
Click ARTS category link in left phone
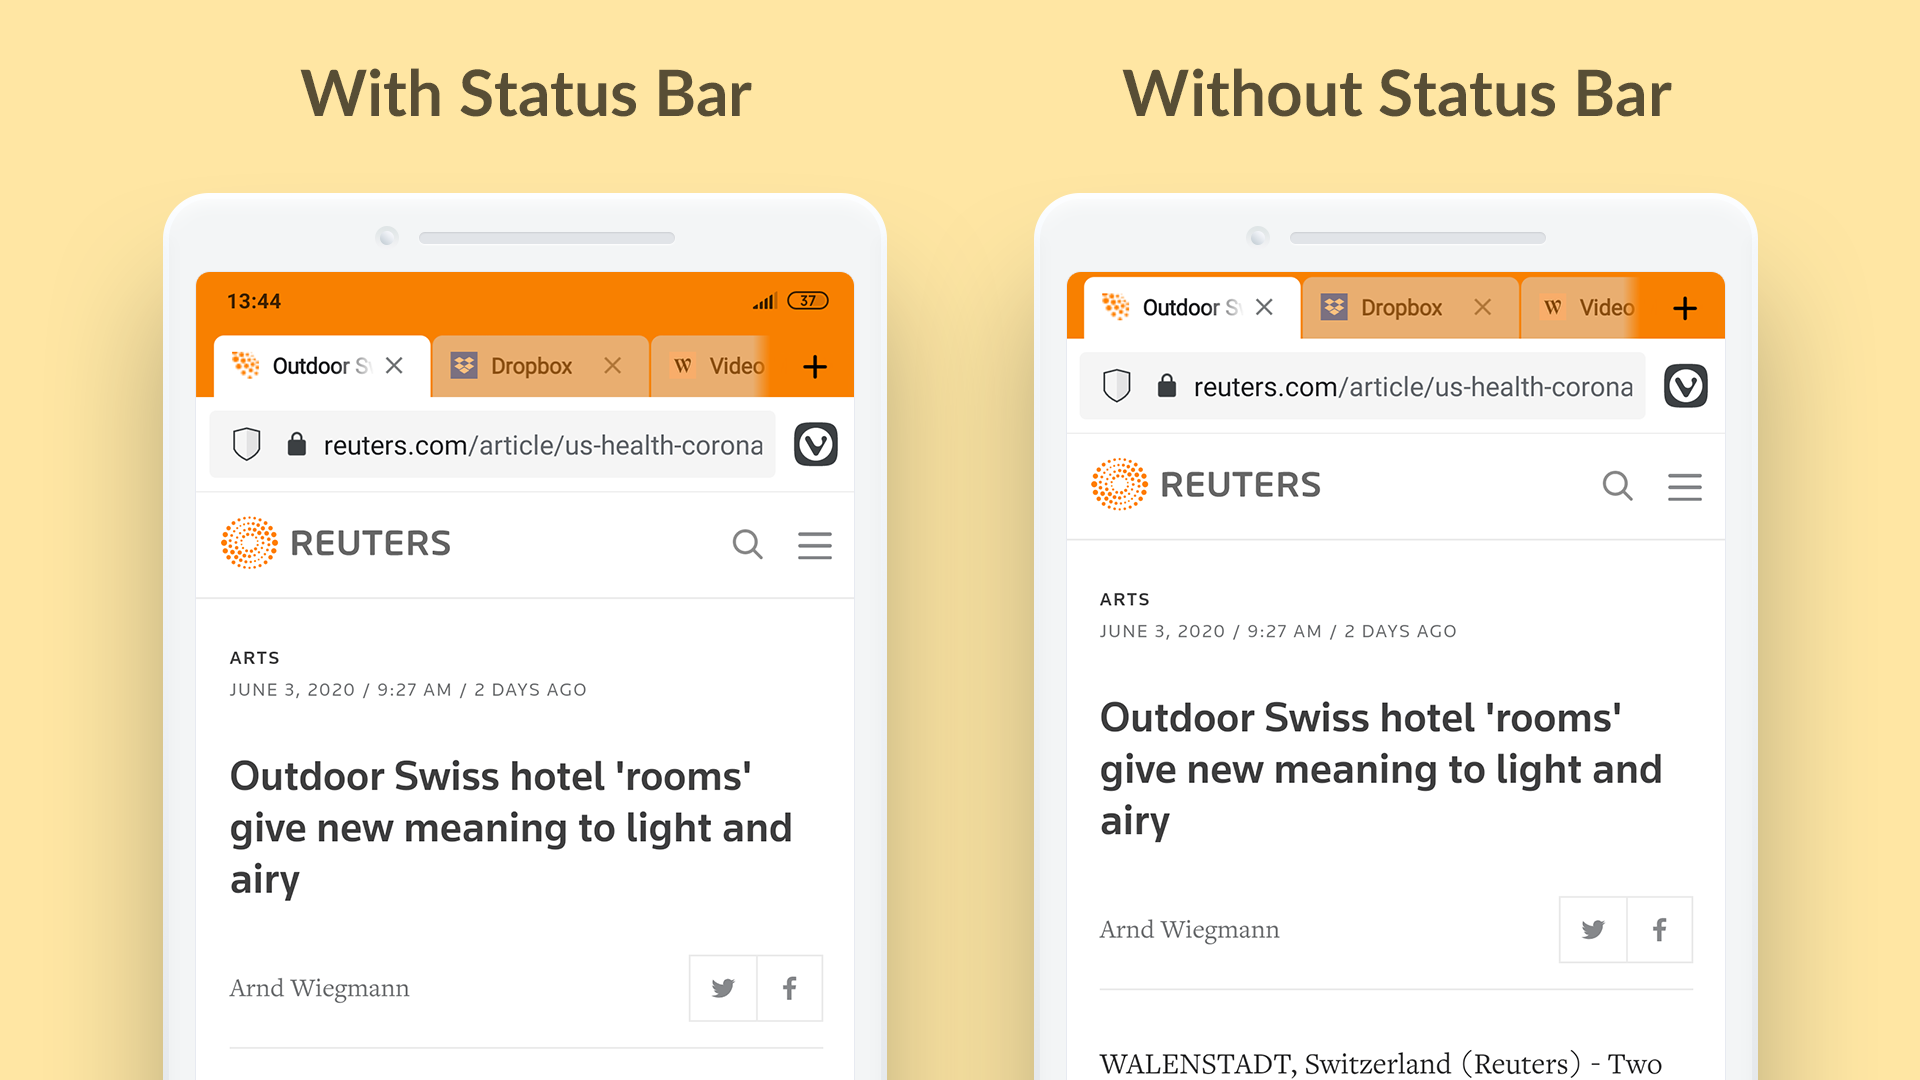click(255, 658)
